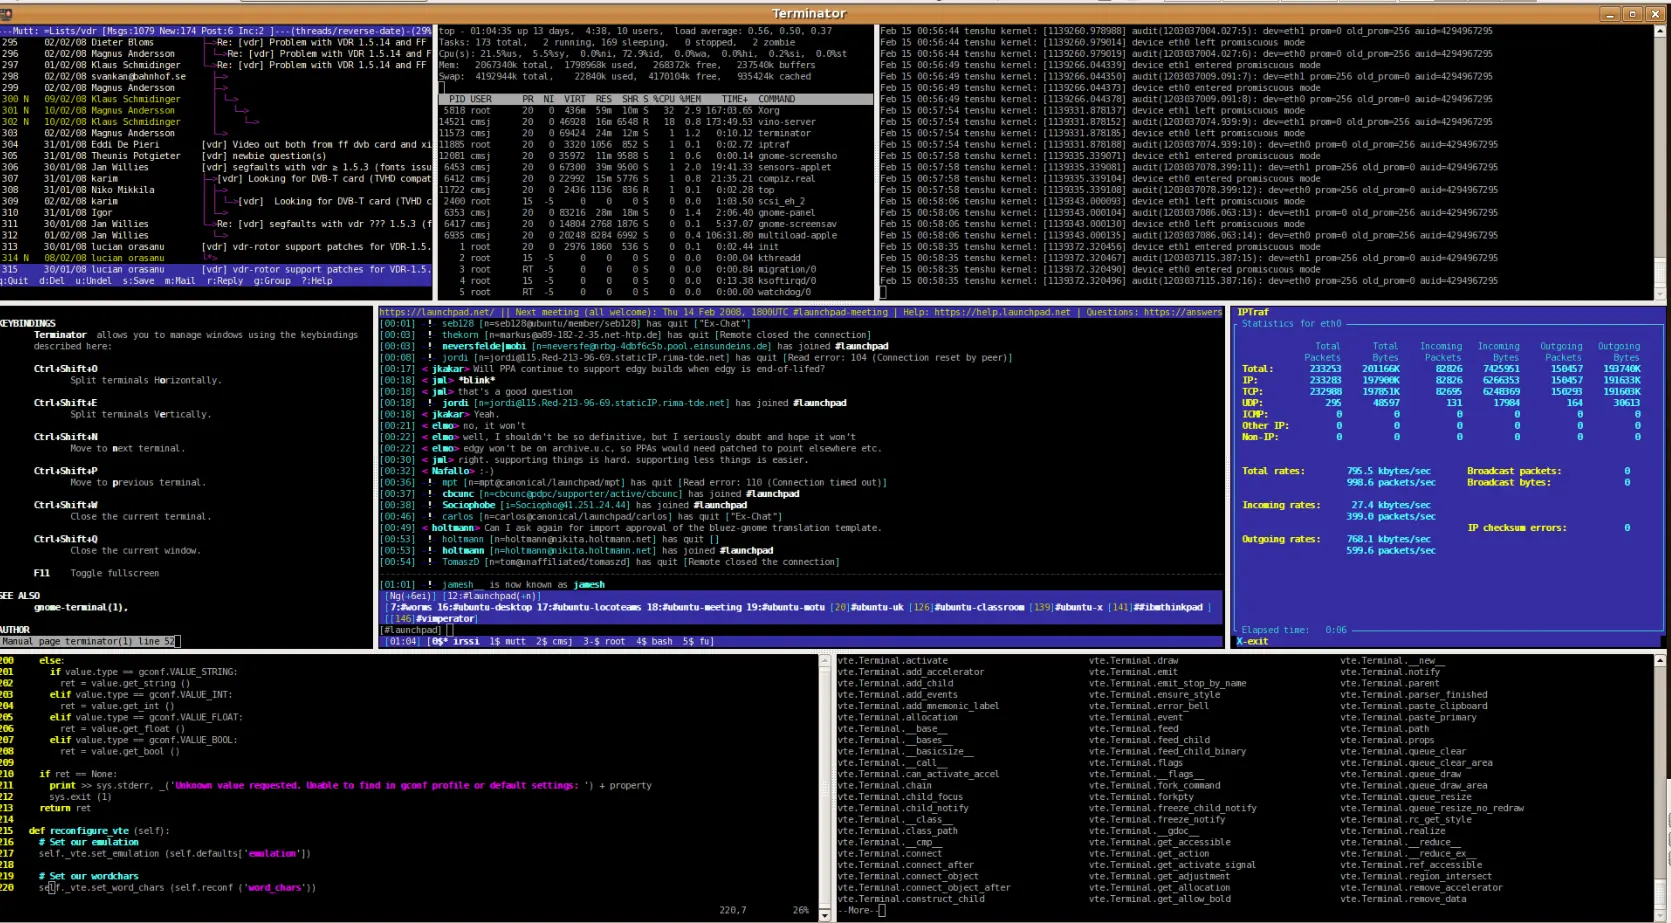The width and height of the screenshot is (1671, 923).
Task: Click the PID column header in top
Action: pyautogui.click(x=457, y=99)
